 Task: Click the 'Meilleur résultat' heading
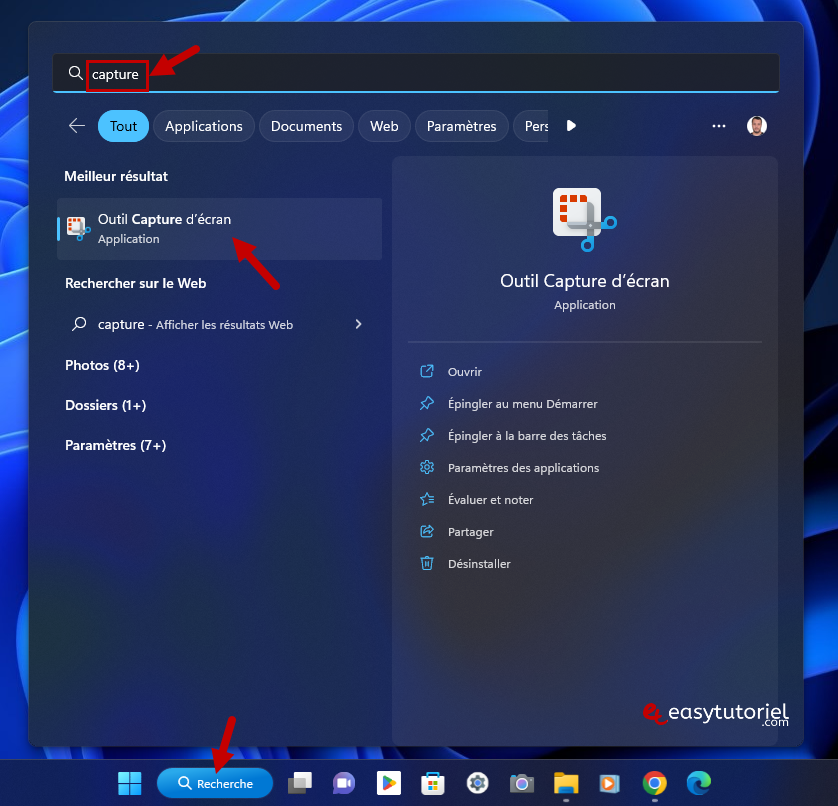point(116,176)
